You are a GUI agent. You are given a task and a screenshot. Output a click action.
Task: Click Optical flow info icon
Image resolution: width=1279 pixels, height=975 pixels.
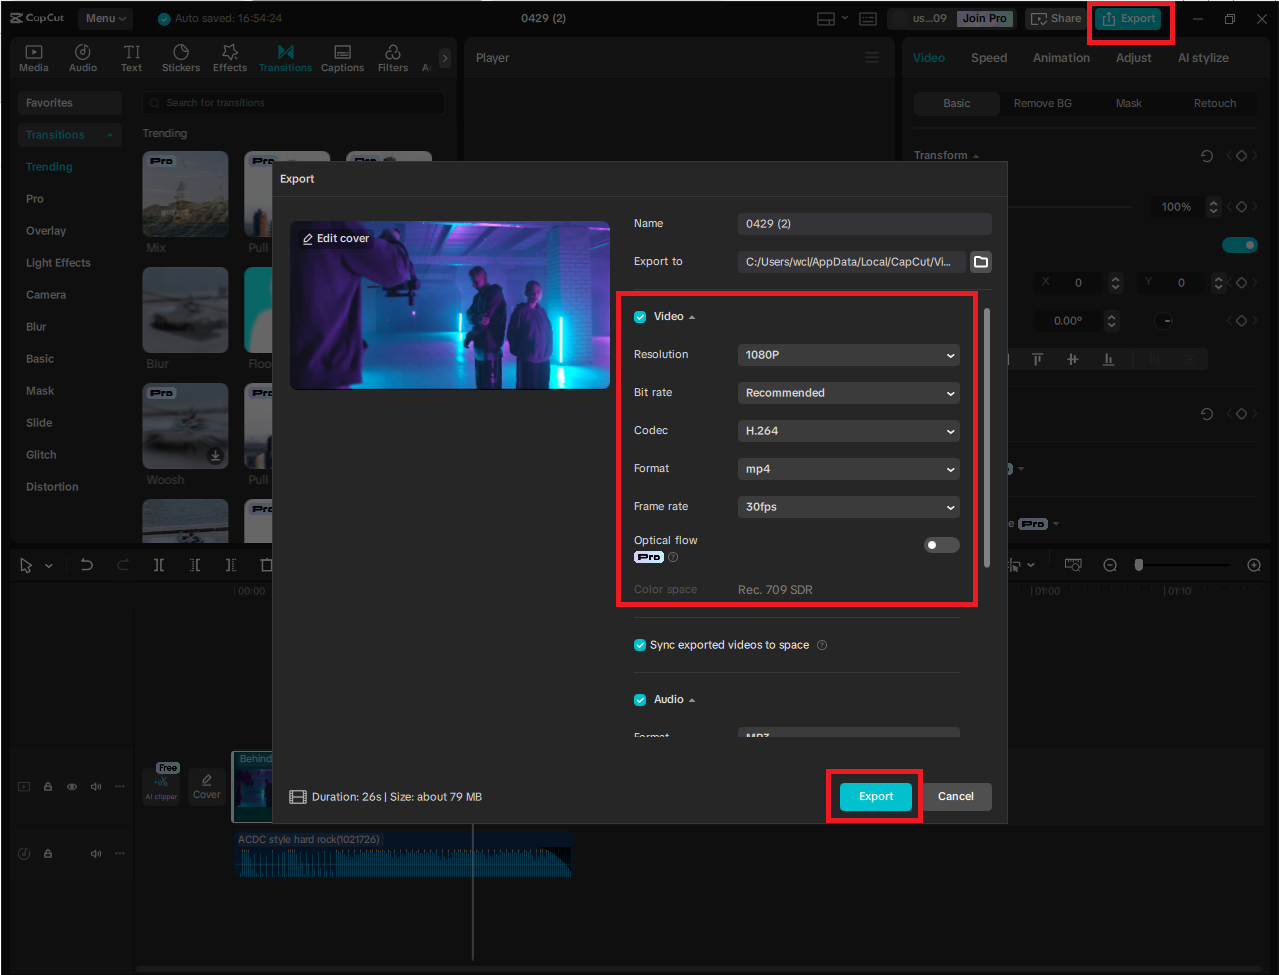pos(673,557)
